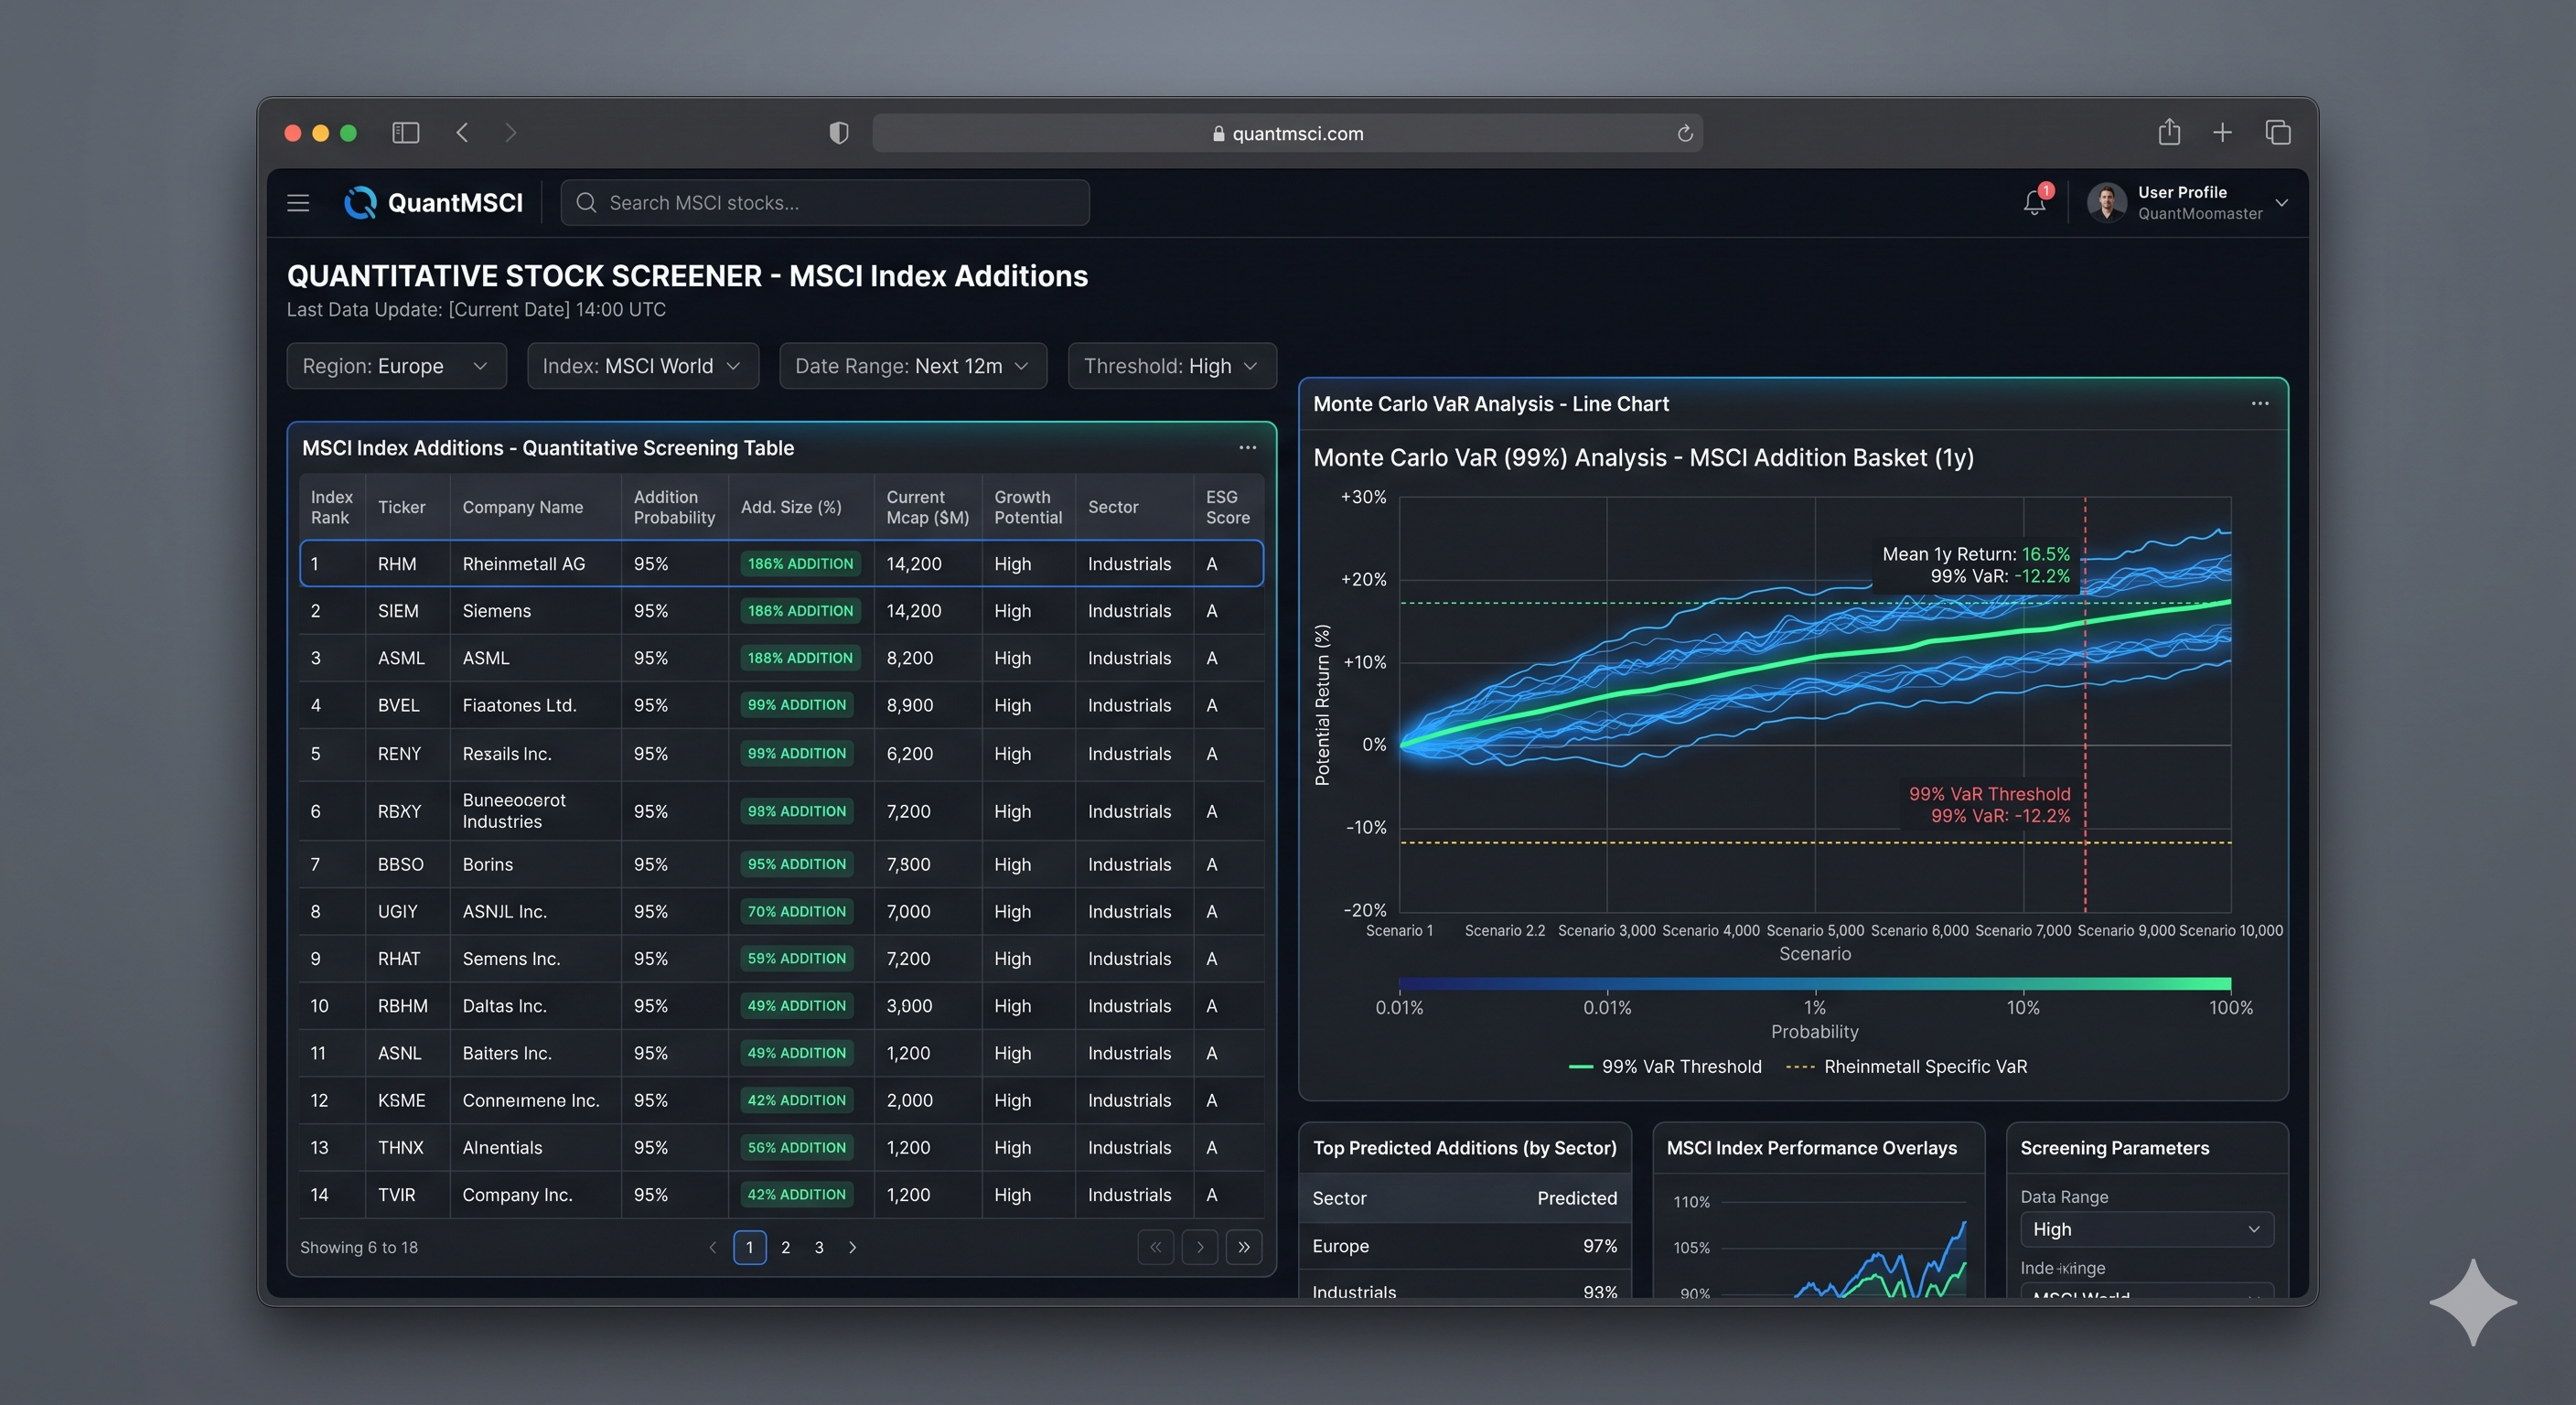Jump to last page with double arrow
Screen dimensions: 2576x1405
click(x=1243, y=1247)
